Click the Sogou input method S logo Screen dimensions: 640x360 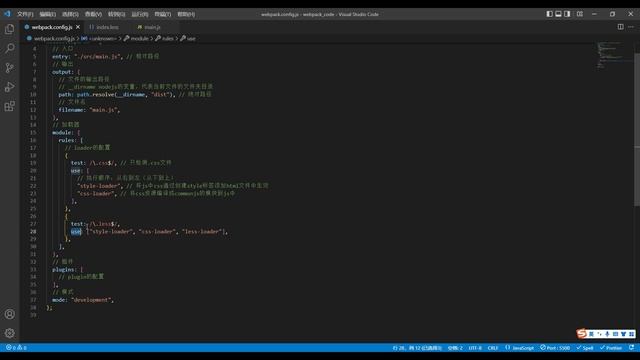point(582,333)
